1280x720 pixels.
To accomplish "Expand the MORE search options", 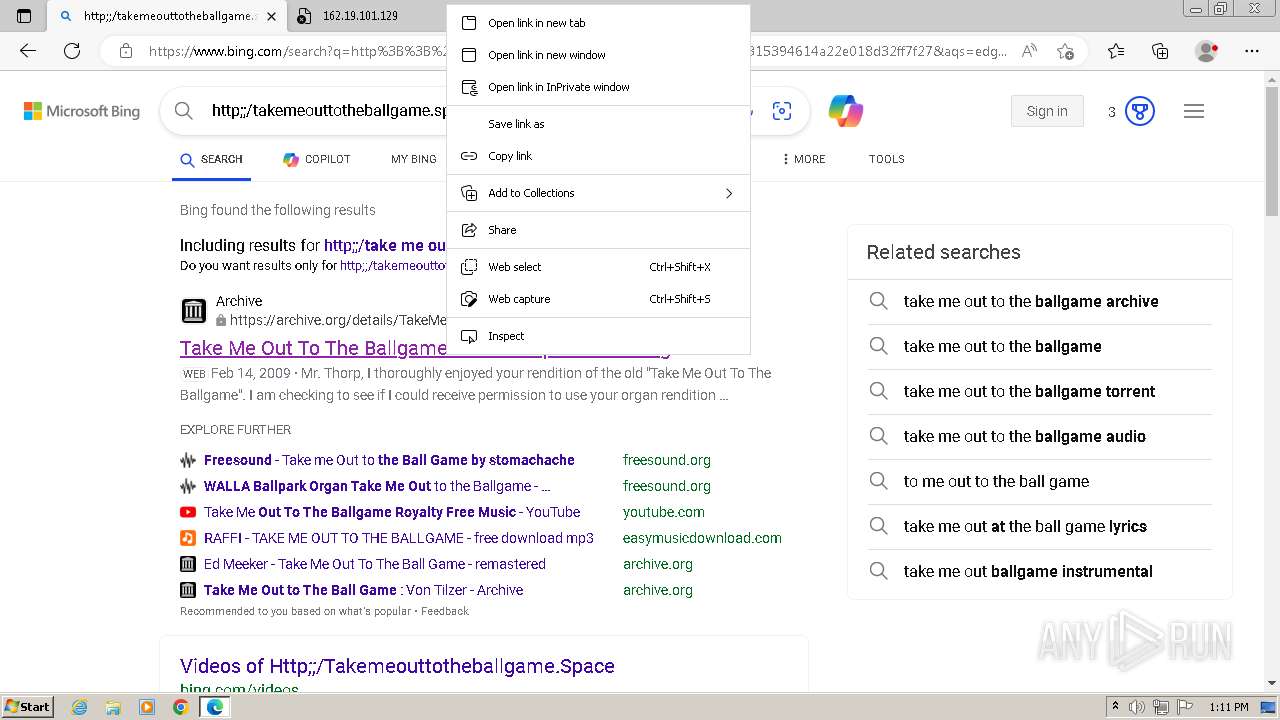I will (x=804, y=159).
